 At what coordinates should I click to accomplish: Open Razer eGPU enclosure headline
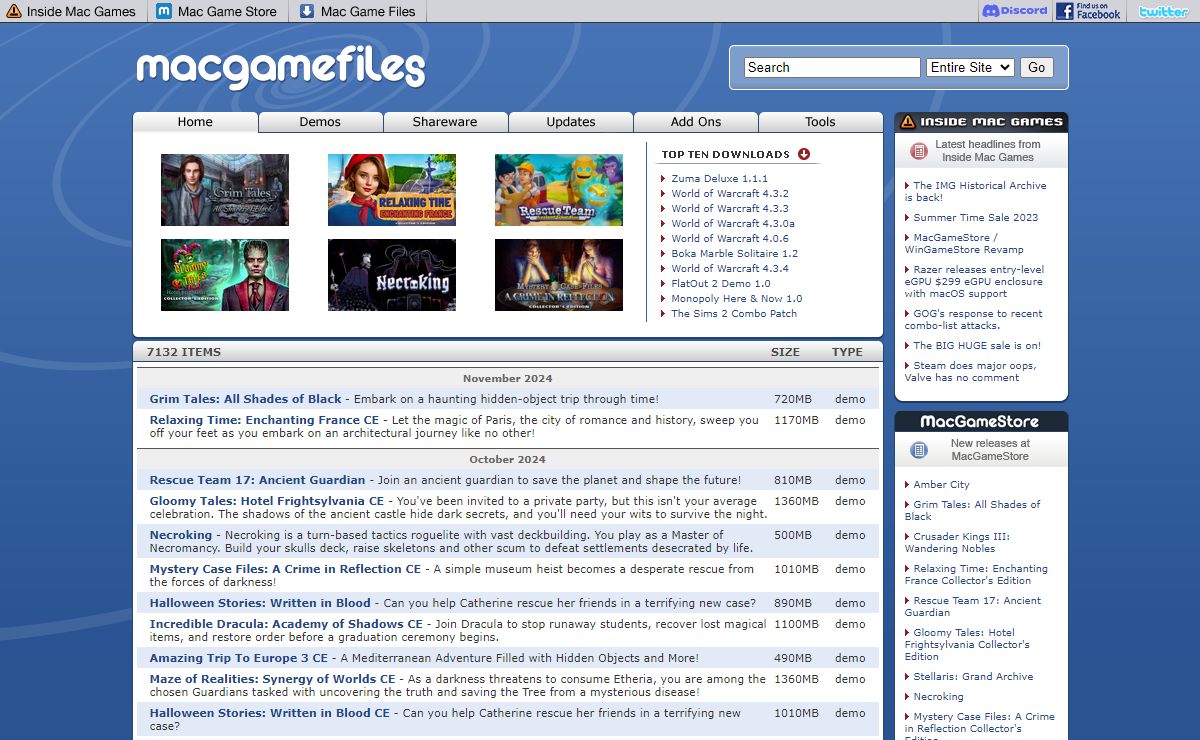click(x=975, y=281)
